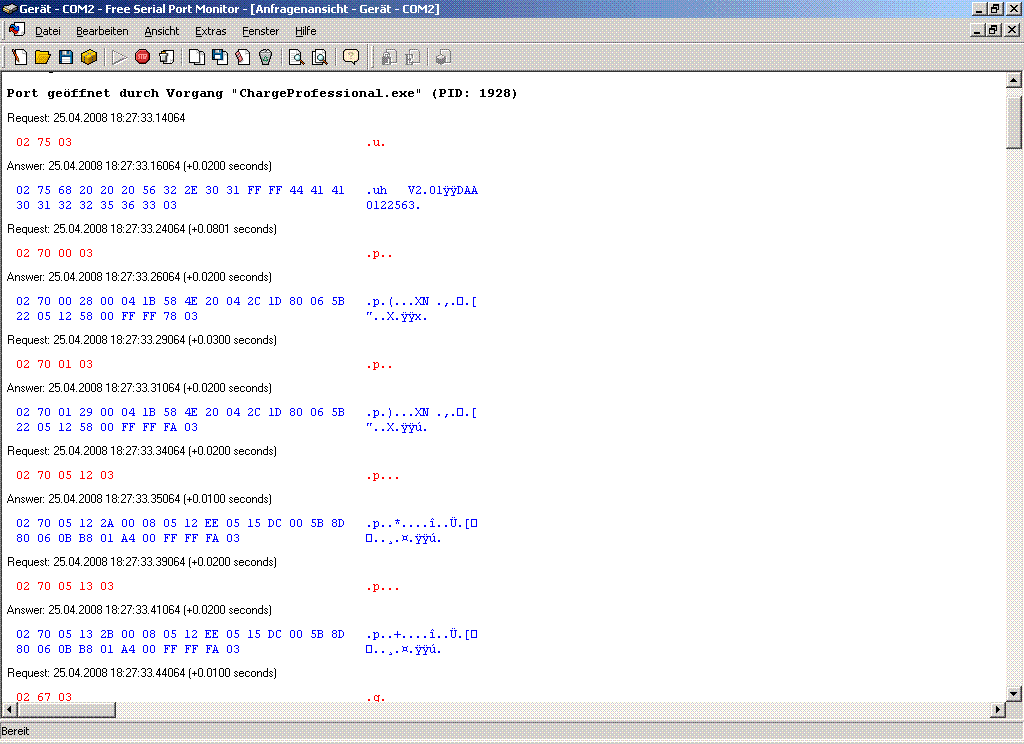
Task: Click the document icon left of Datei
Action: [x=17, y=30]
